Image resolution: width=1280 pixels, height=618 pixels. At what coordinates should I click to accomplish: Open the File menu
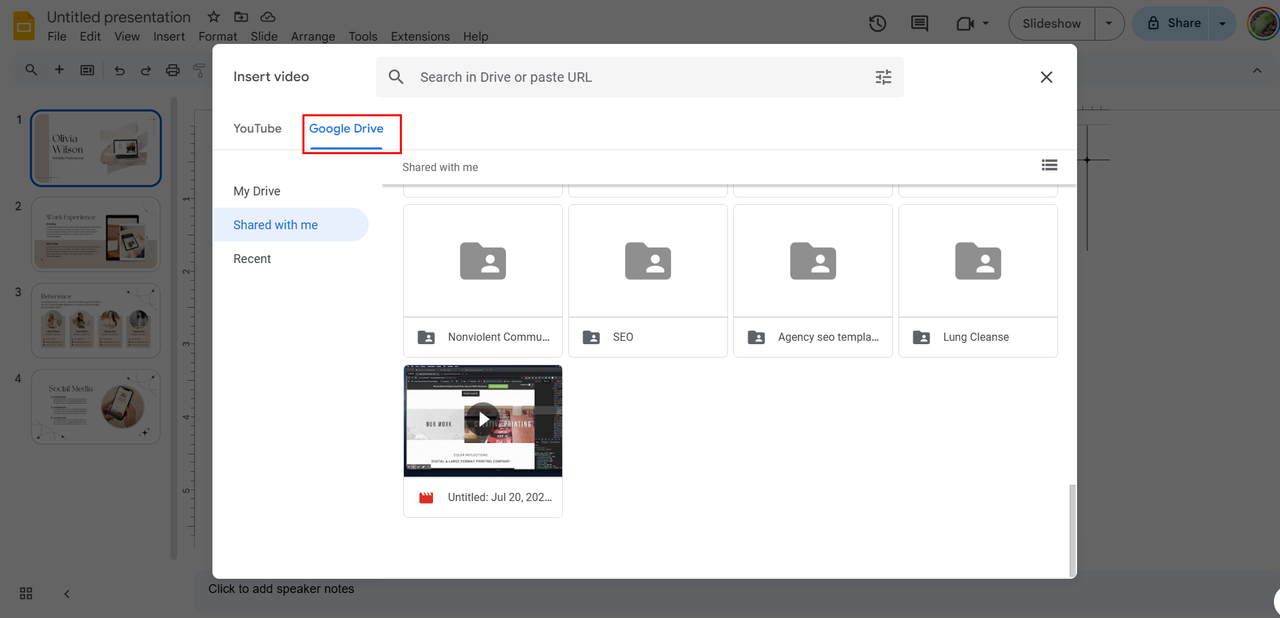click(x=57, y=36)
